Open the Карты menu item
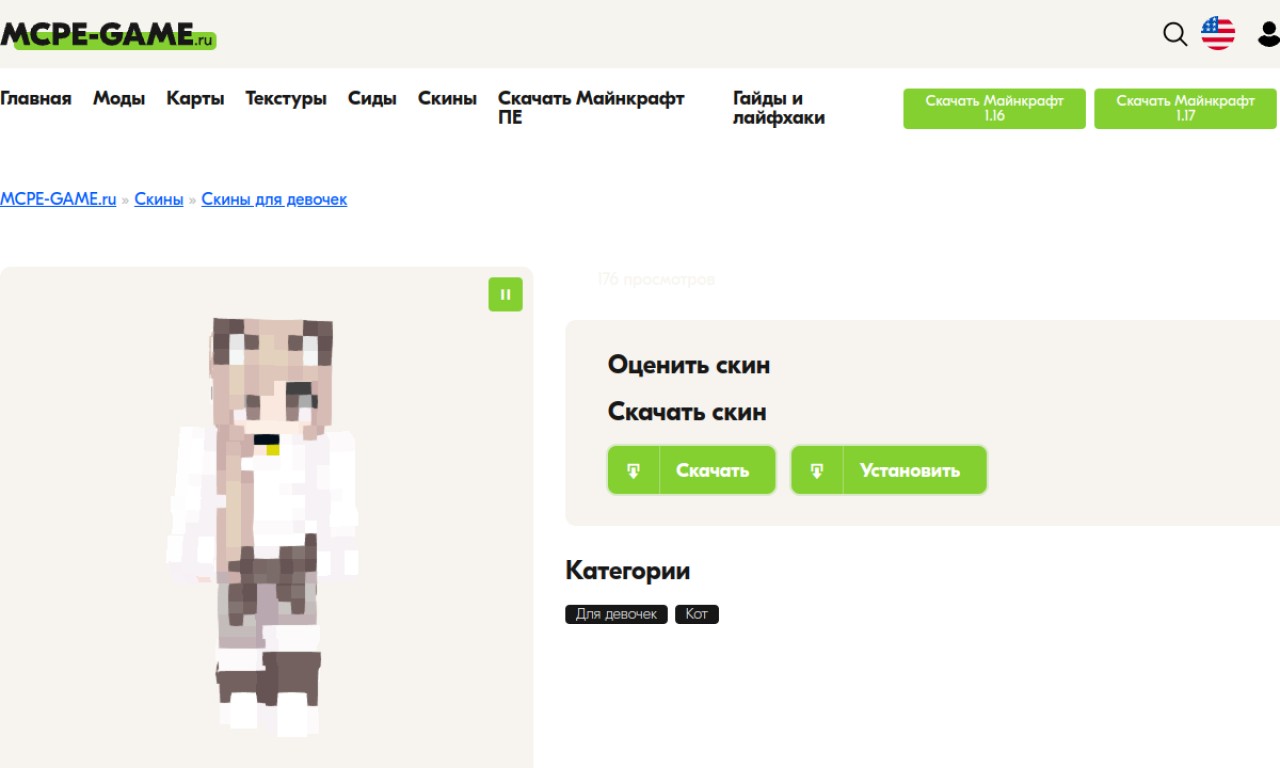 click(x=195, y=98)
